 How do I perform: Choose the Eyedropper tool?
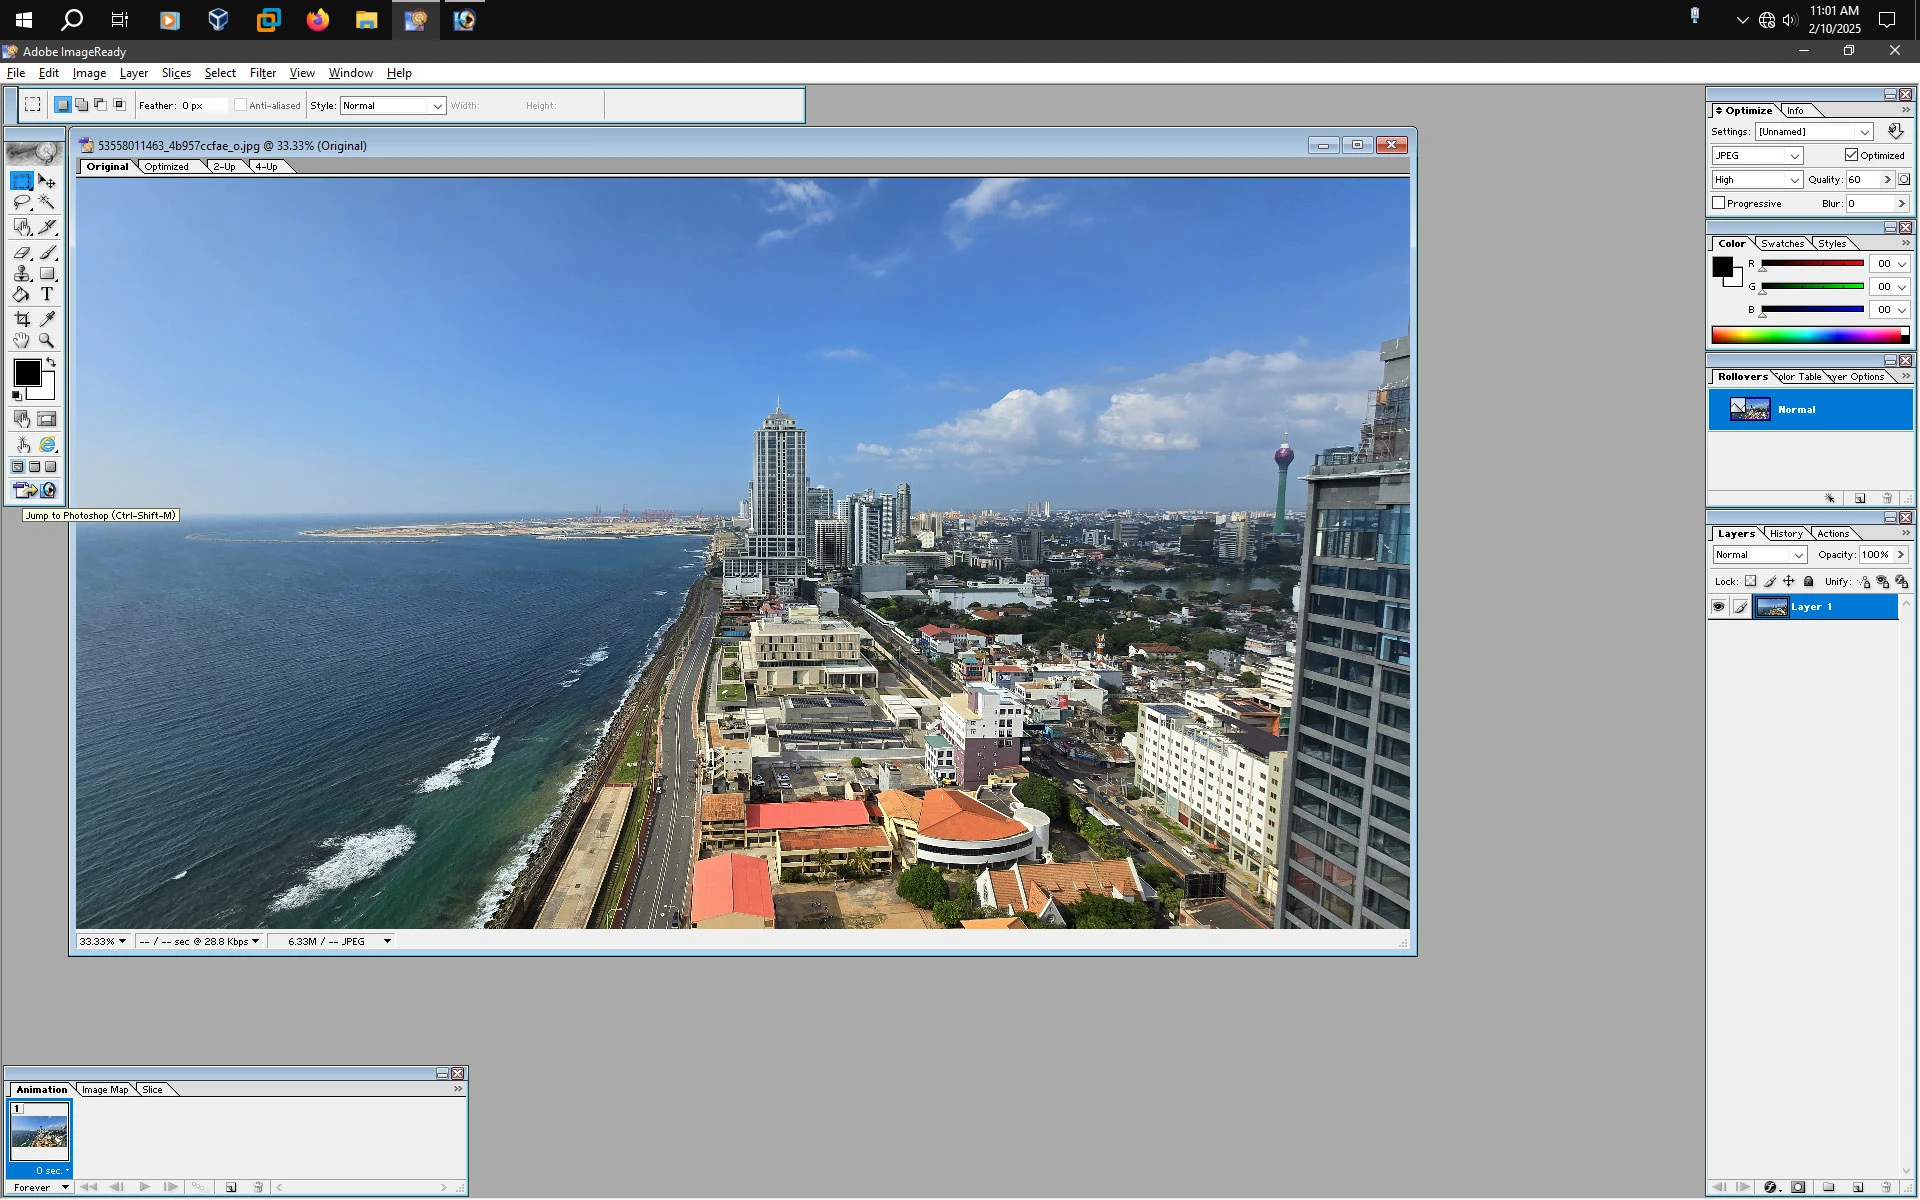pyautogui.click(x=47, y=319)
